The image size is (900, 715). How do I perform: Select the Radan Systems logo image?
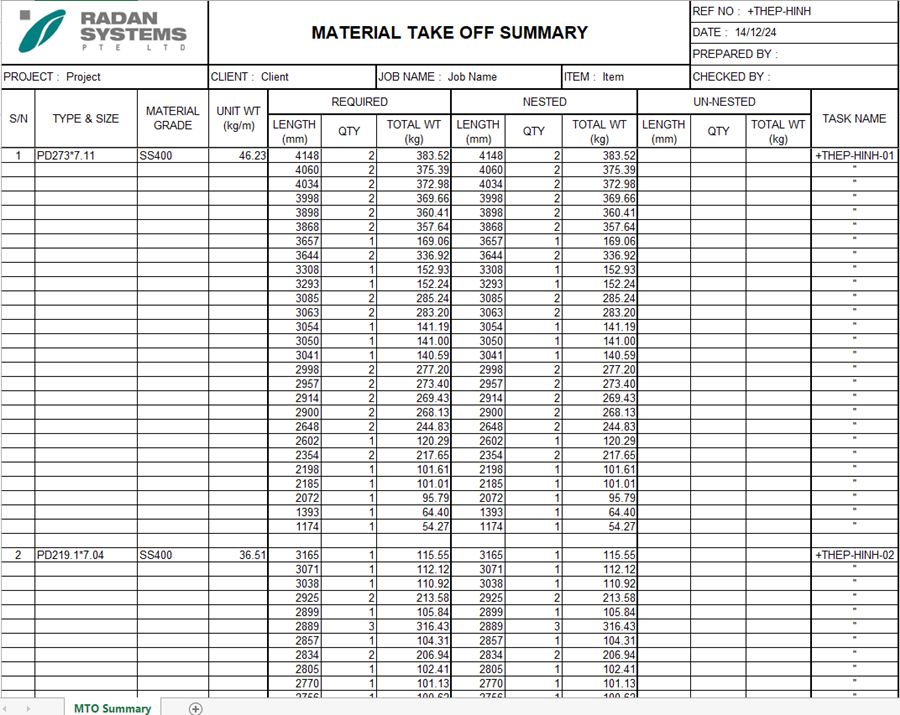click(x=103, y=32)
